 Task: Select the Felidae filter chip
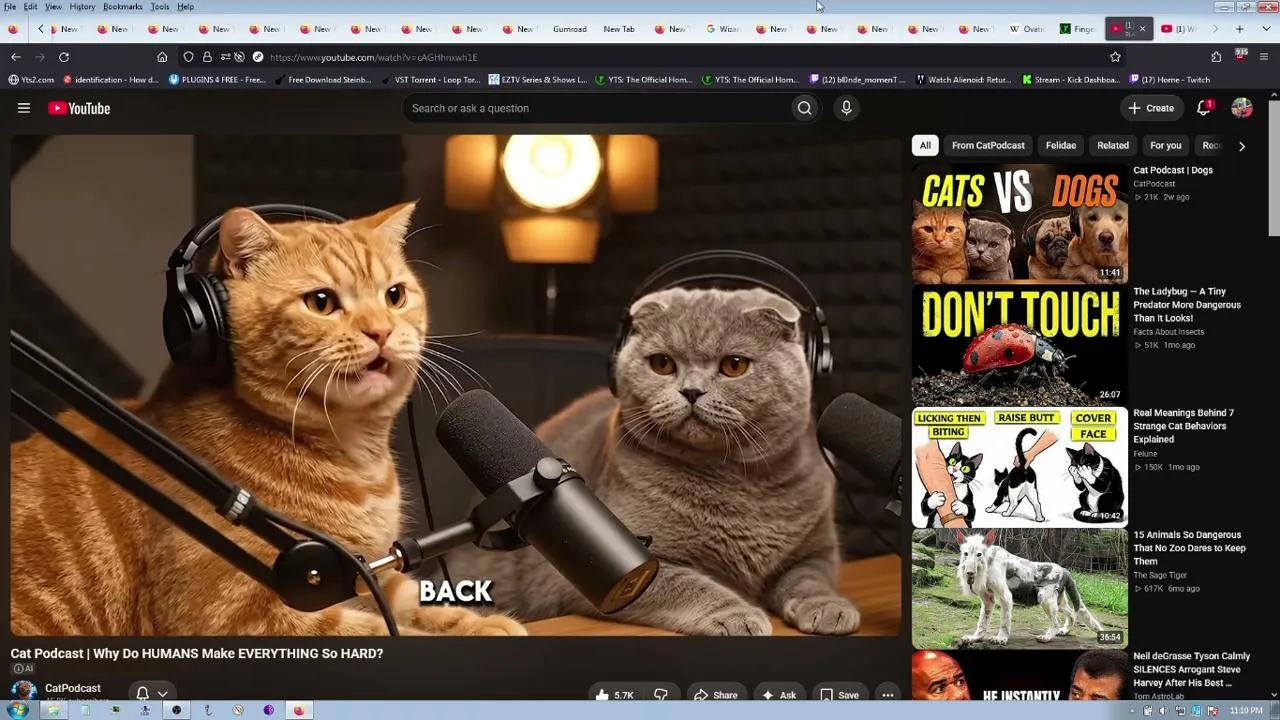pyautogui.click(x=1061, y=146)
